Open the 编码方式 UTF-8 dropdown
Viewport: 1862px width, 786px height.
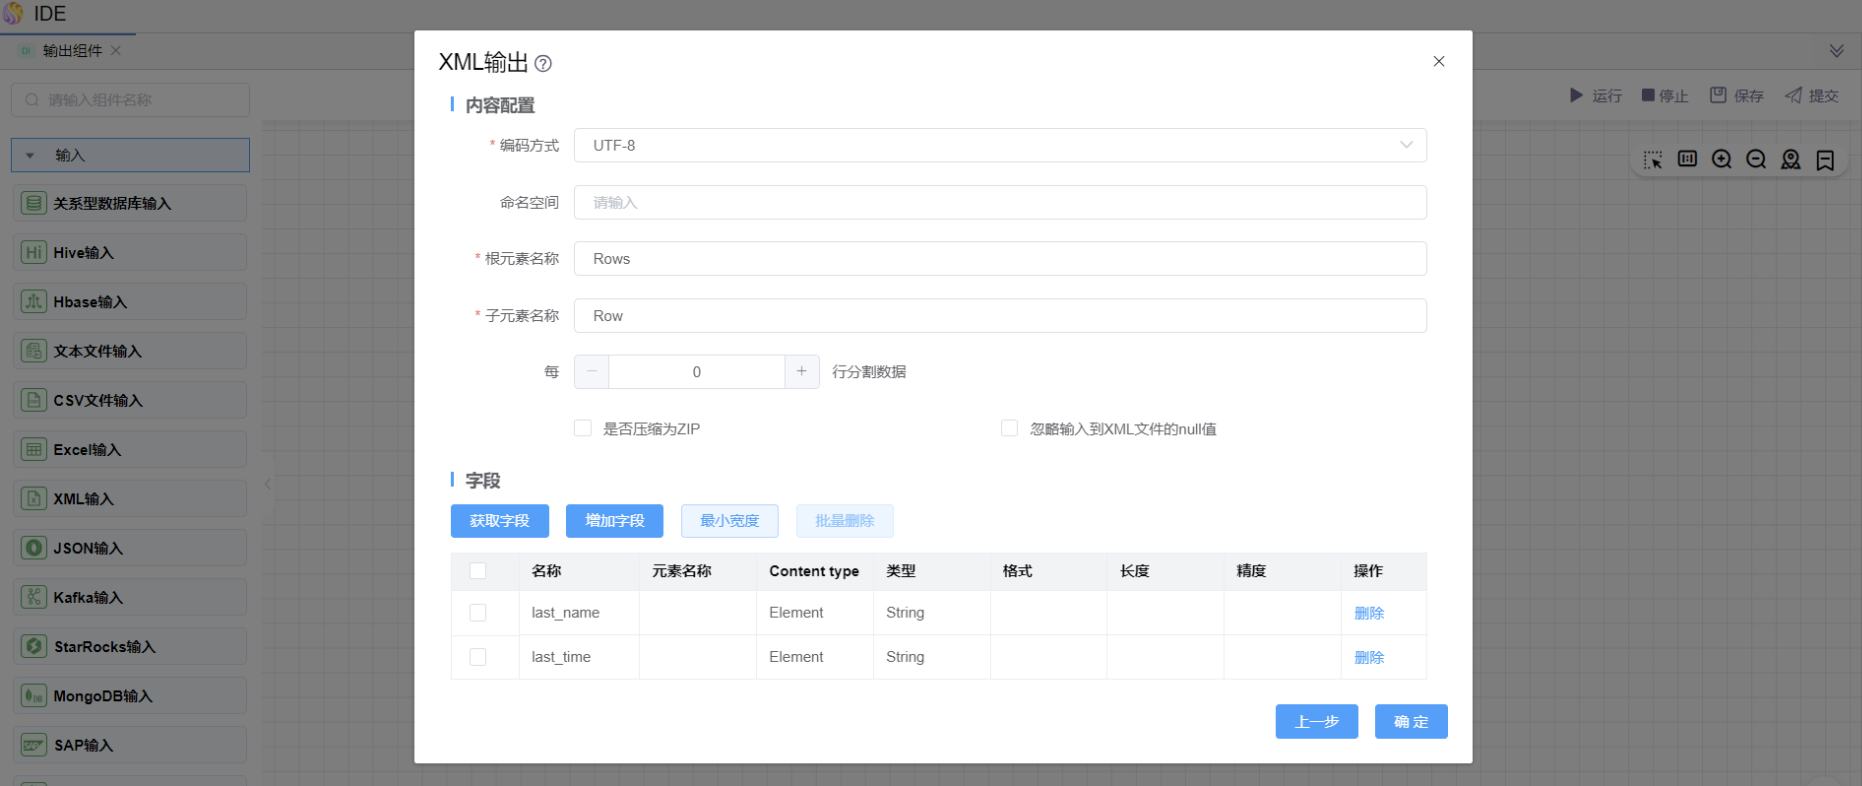tap(1000, 145)
